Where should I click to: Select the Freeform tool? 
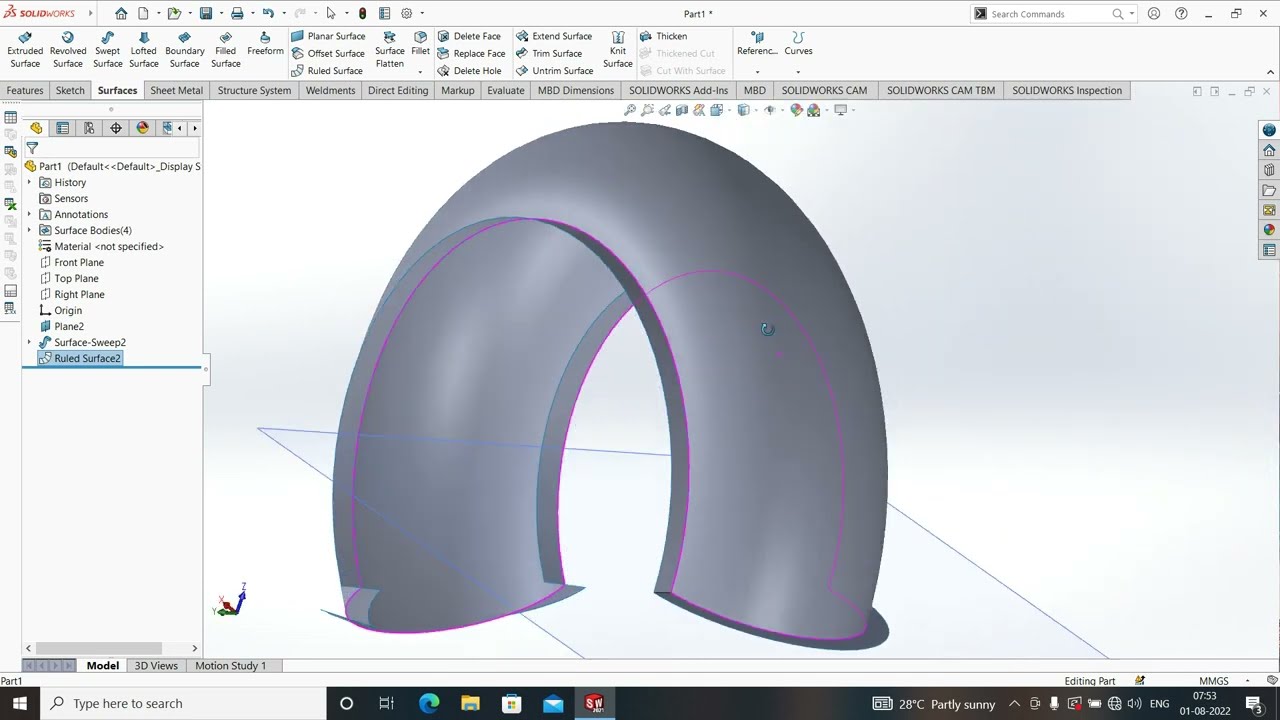click(265, 44)
